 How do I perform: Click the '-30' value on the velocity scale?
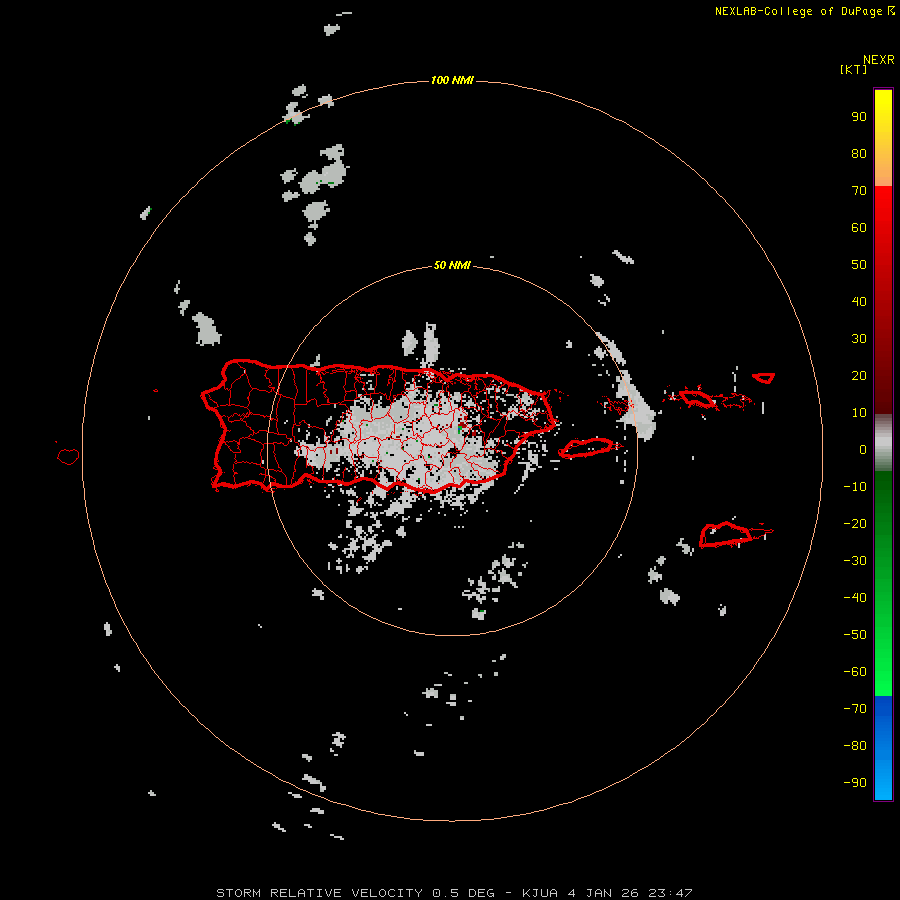click(855, 561)
